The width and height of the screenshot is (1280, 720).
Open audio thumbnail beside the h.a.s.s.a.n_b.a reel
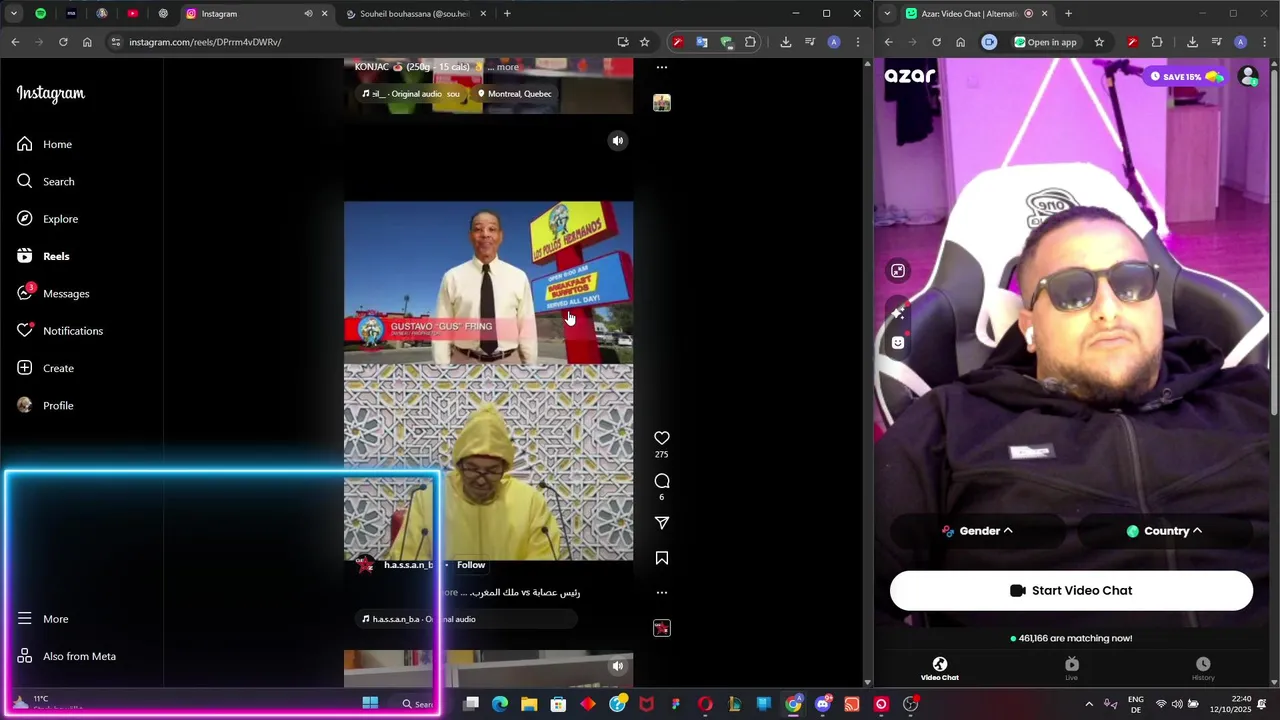coord(662,628)
